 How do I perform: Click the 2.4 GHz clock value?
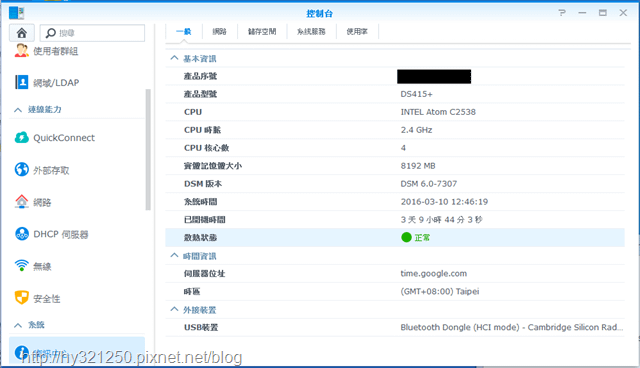tap(416, 130)
